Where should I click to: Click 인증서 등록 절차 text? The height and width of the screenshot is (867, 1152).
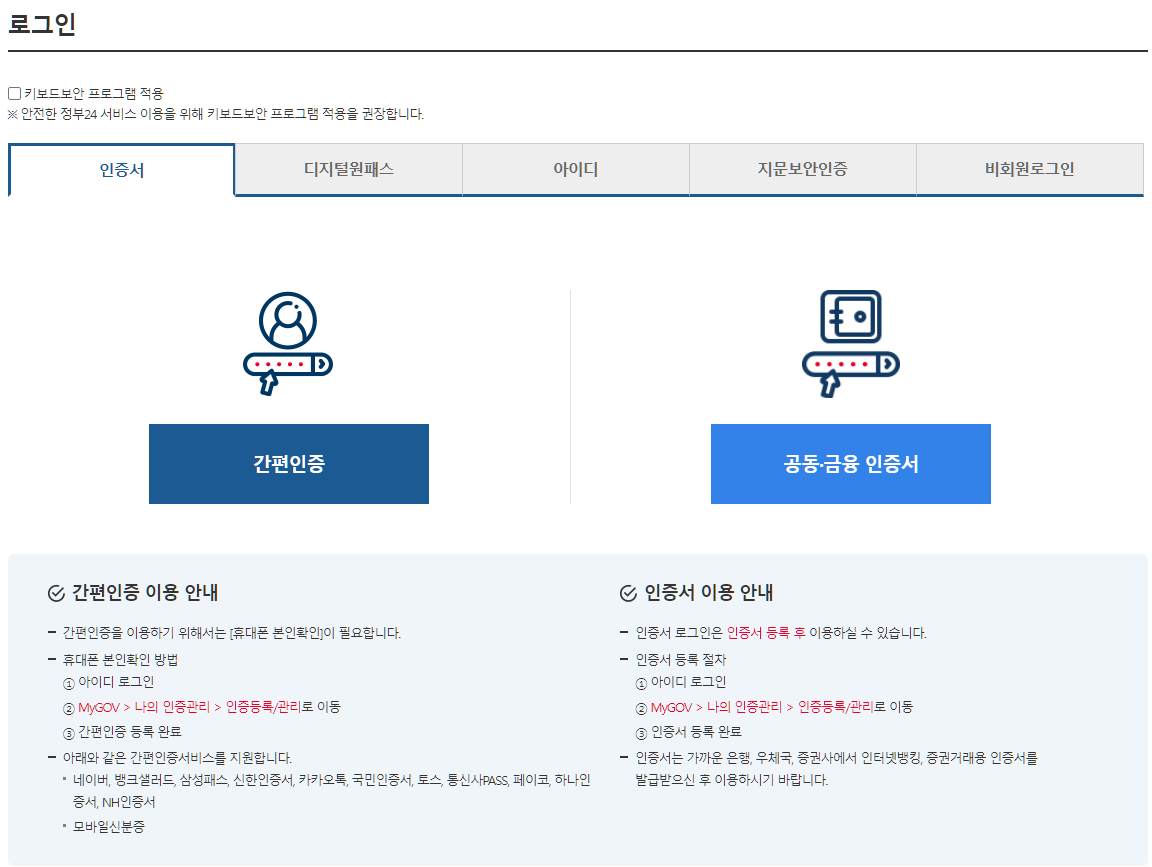(680, 659)
